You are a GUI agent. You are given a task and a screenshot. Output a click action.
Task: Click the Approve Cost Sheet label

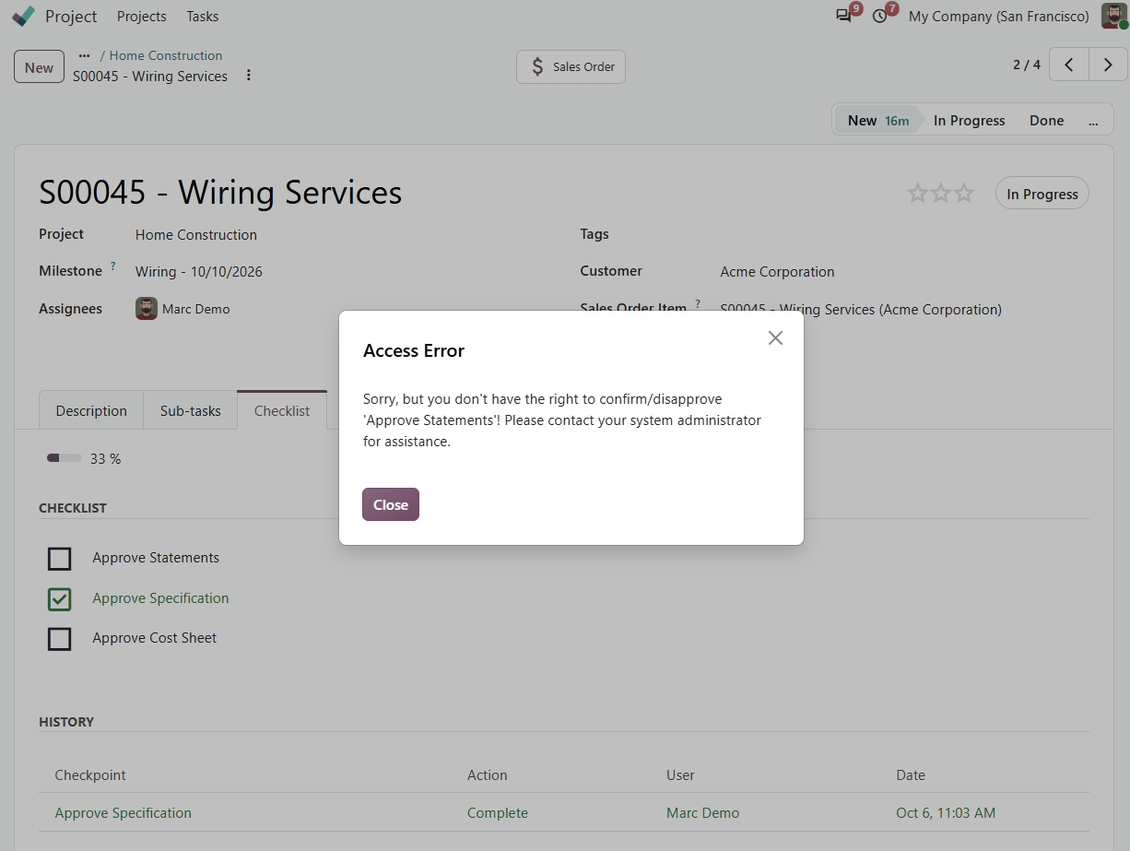coord(154,638)
